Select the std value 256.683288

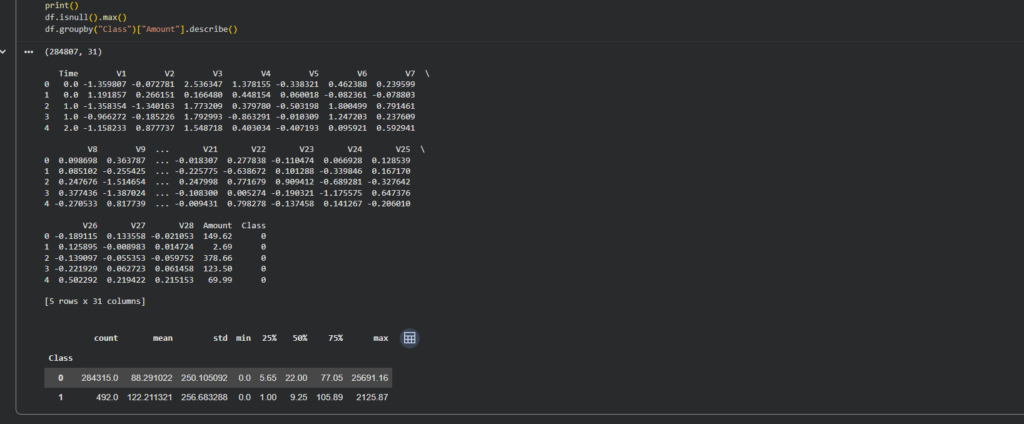(x=204, y=397)
